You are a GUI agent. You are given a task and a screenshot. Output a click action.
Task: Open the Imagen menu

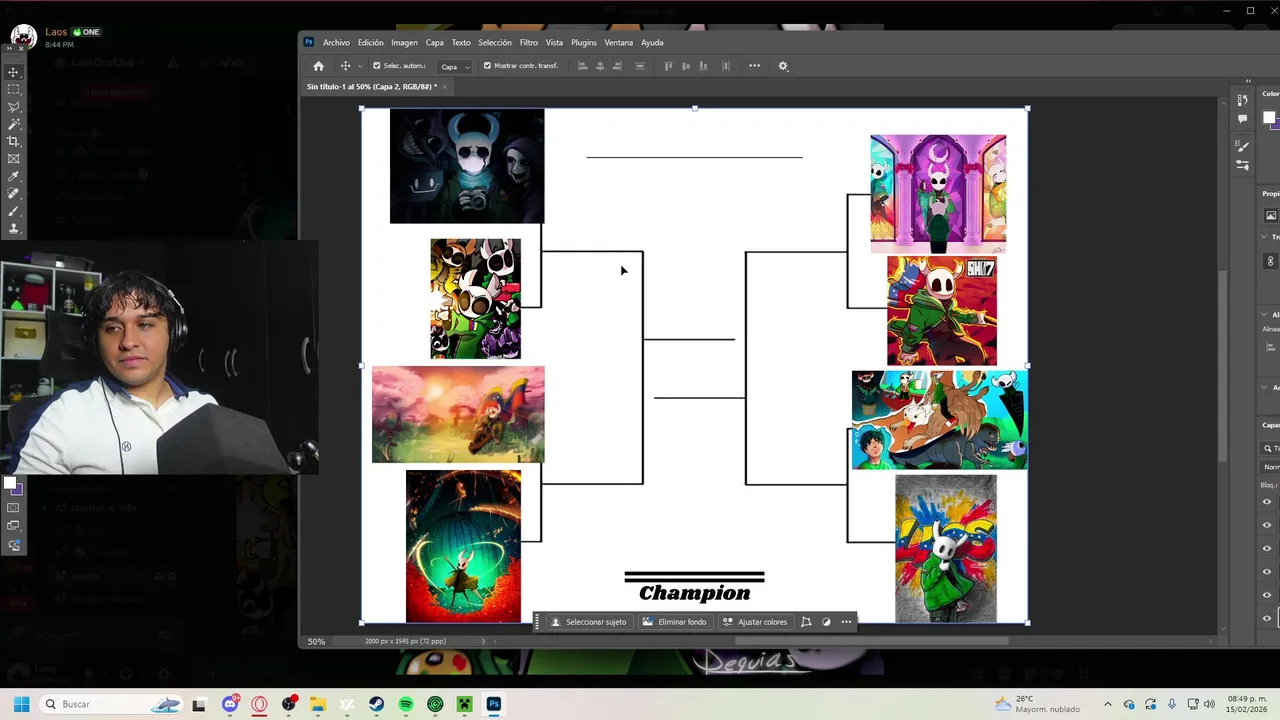coord(405,42)
